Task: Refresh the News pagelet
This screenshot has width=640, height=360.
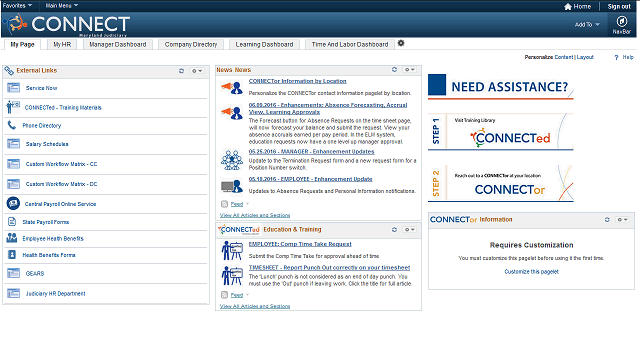Action: pyautogui.click(x=394, y=70)
